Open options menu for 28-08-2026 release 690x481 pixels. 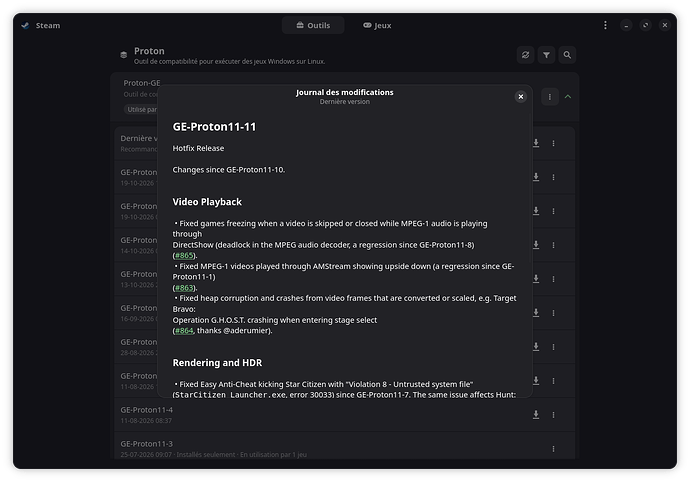click(553, 347)
